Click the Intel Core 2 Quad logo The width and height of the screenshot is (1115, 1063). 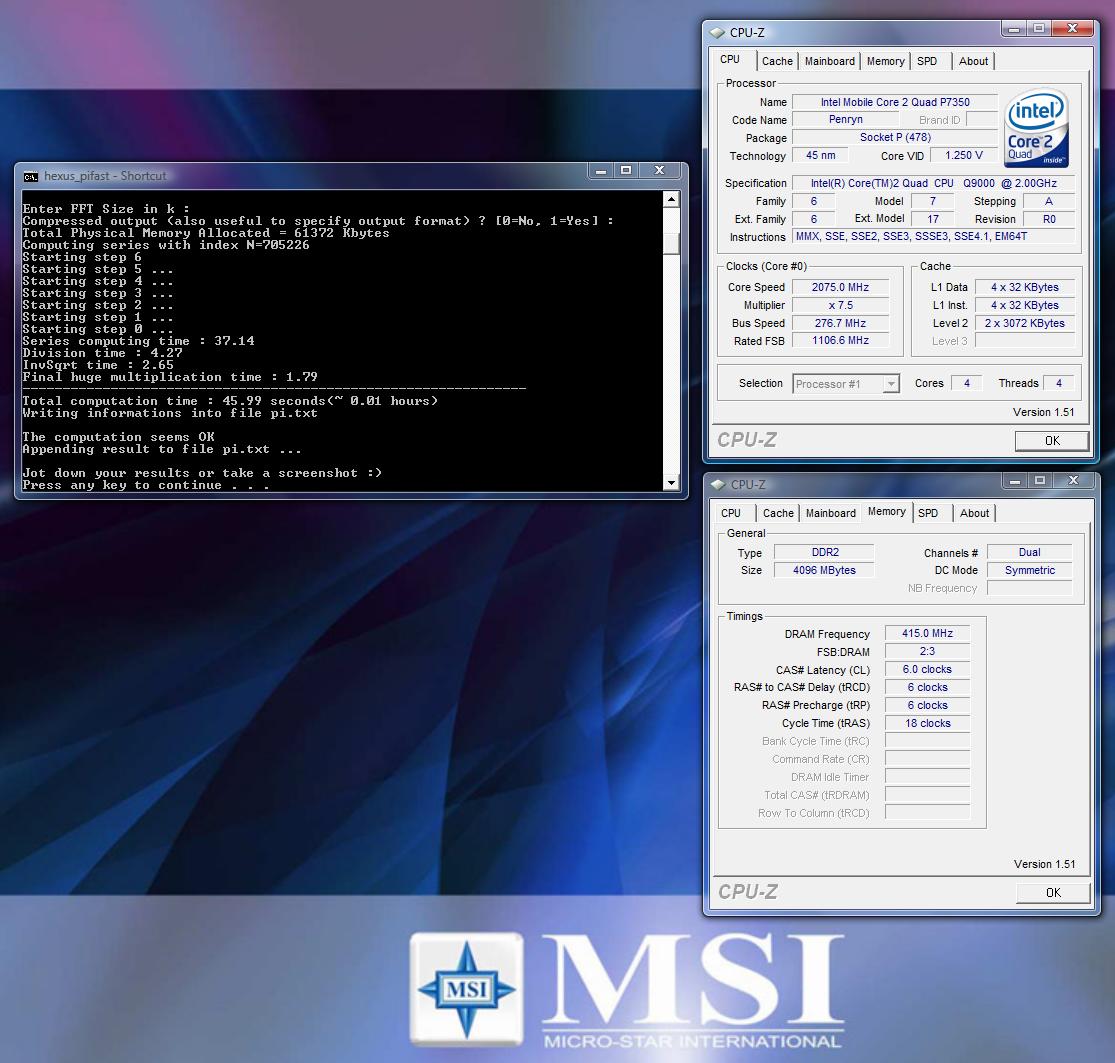click(1036, 127)
